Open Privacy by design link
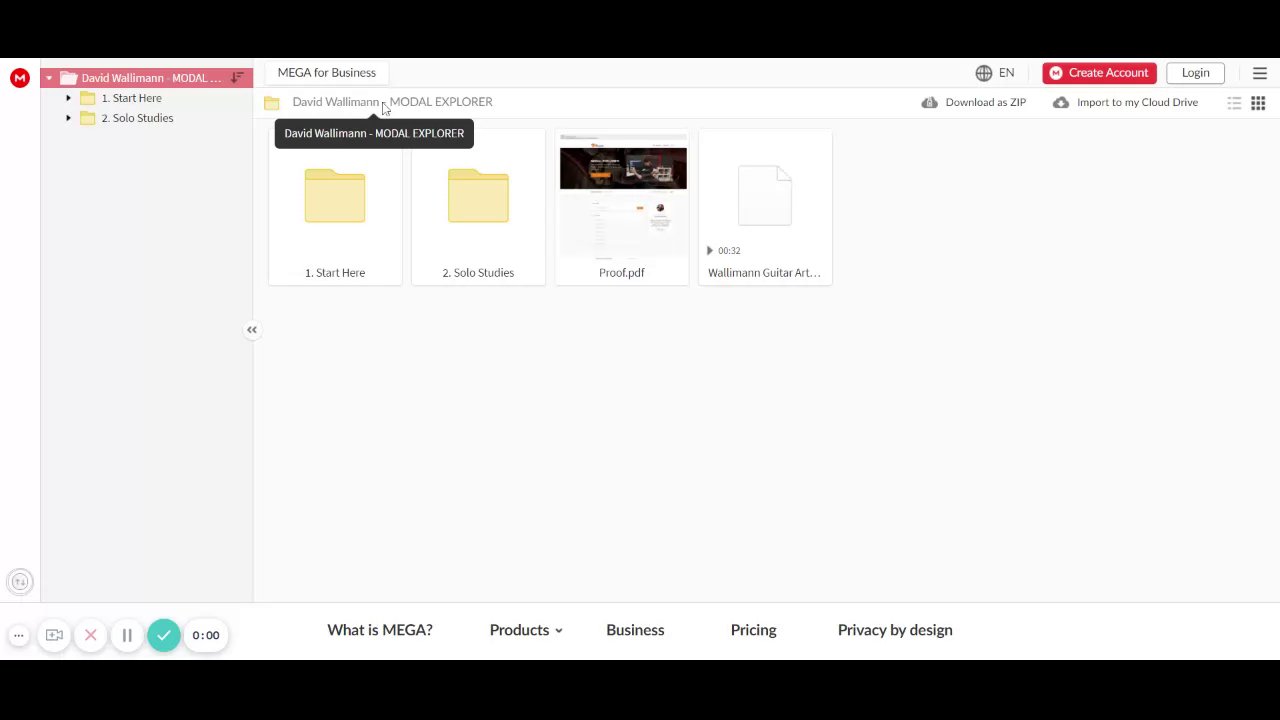 coord(895,630)
